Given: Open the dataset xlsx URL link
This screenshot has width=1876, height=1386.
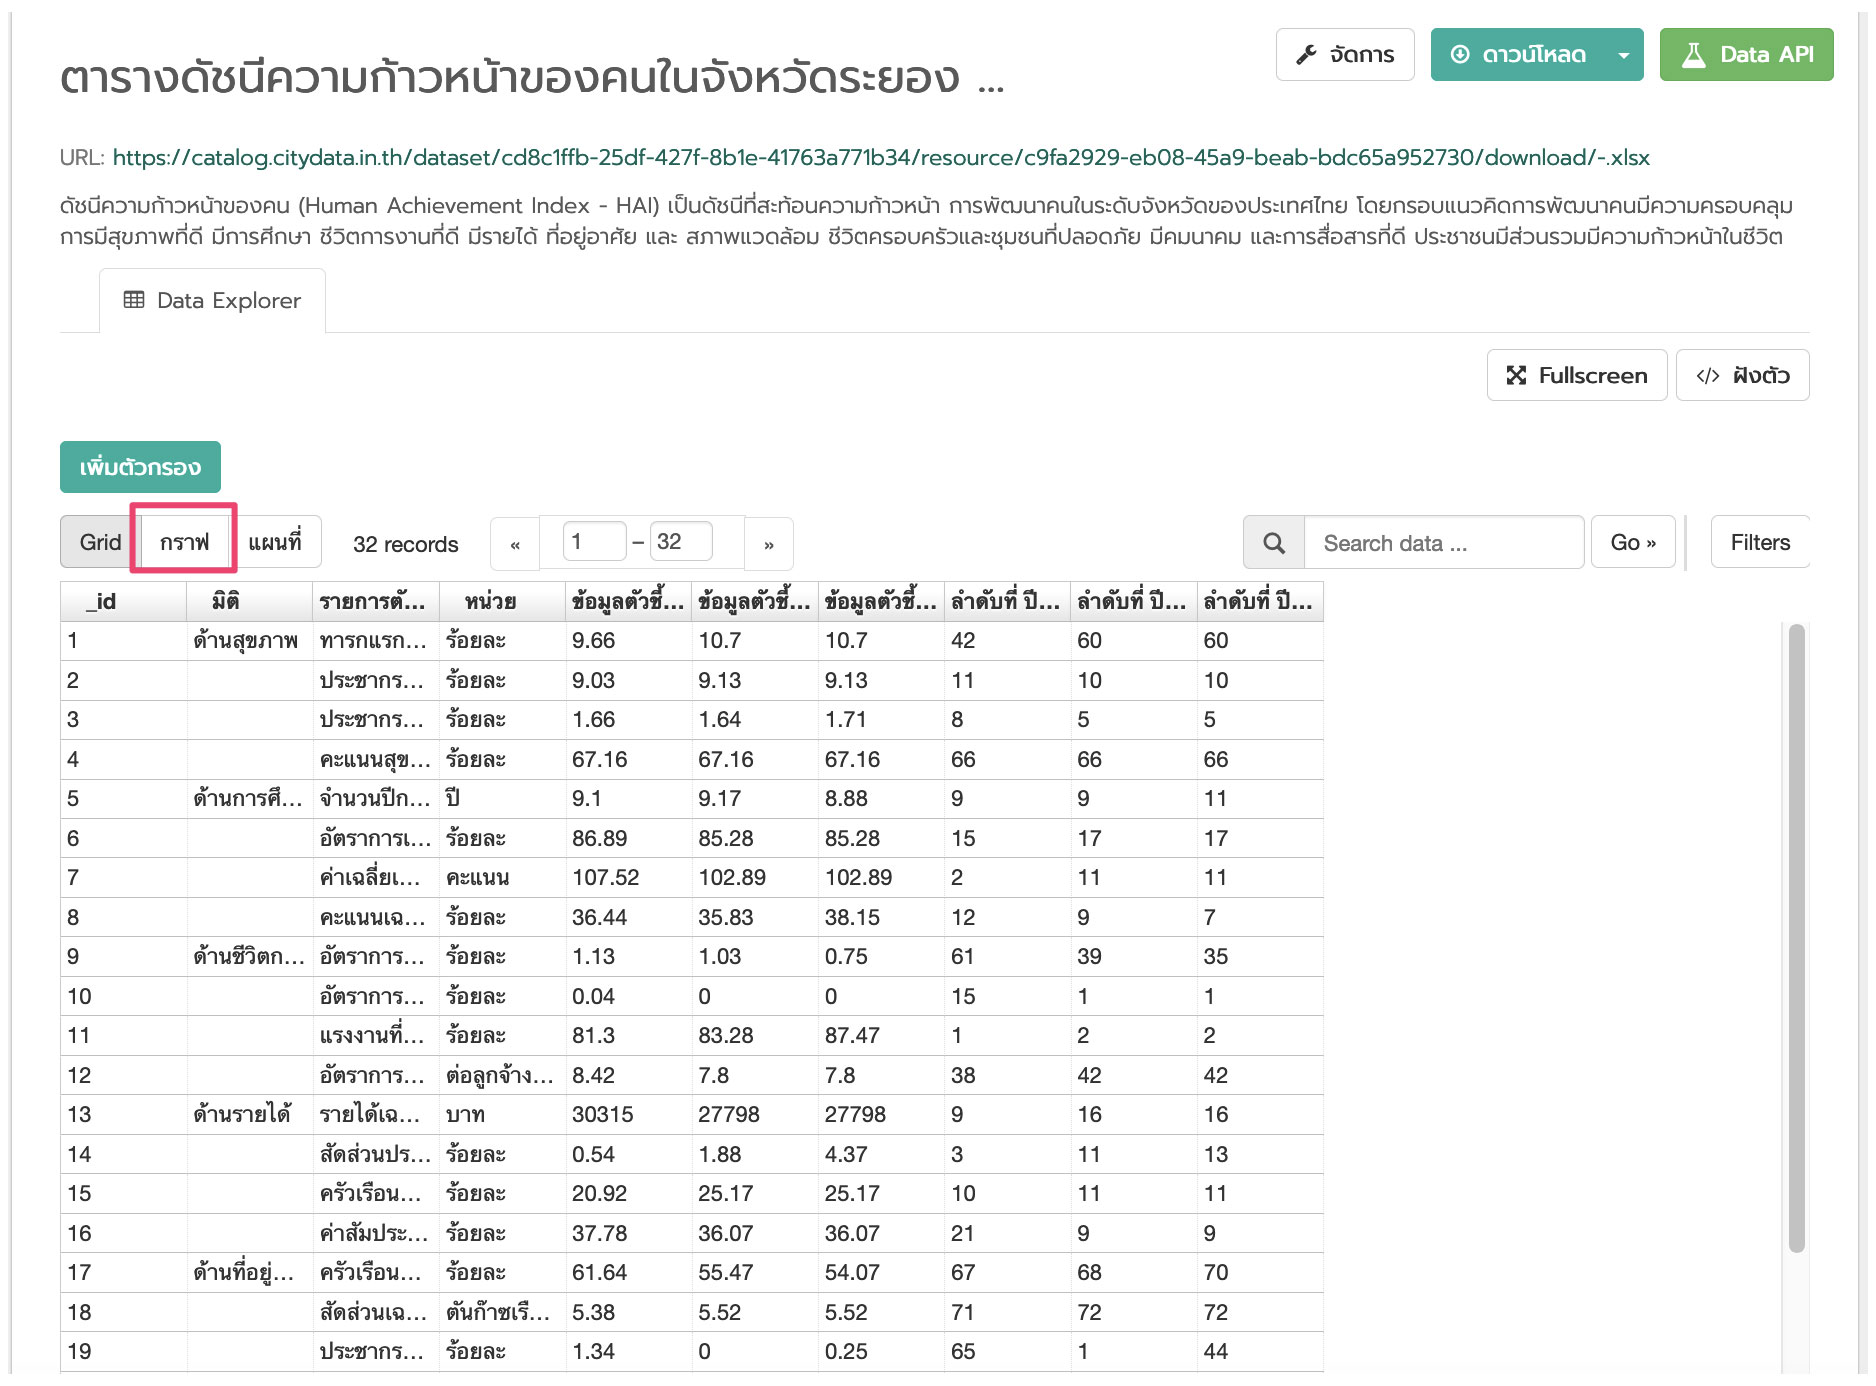Looking at the screenshot, I should [x=880, y=157].
